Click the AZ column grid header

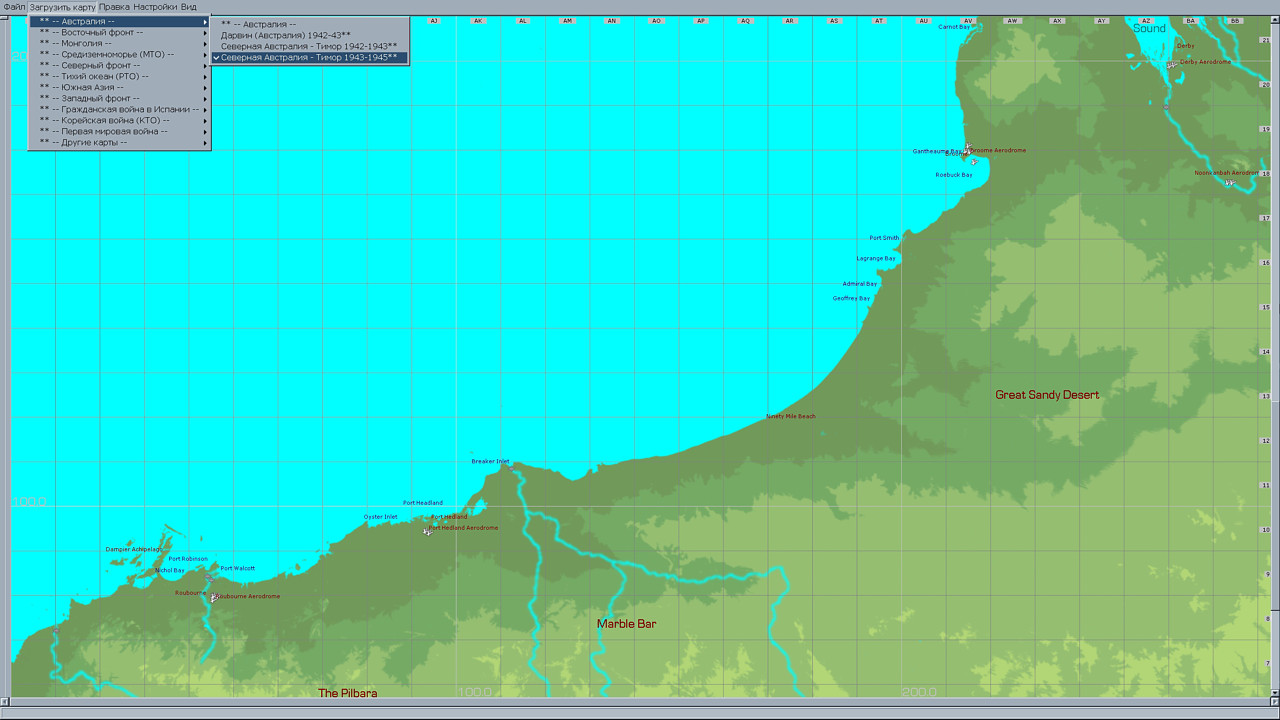1146,20
